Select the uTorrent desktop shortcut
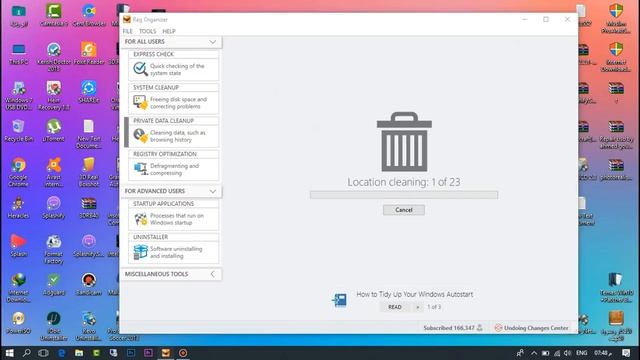 tap(53, 131)
